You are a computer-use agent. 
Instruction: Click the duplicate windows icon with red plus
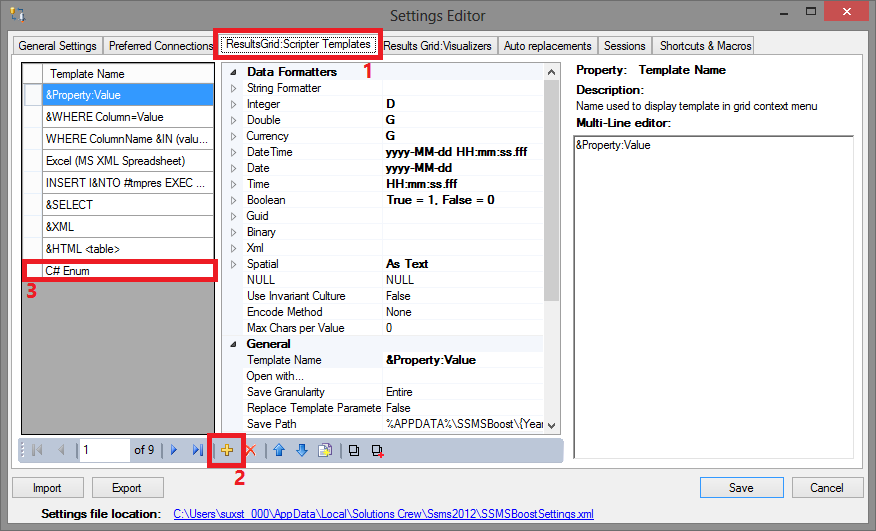(x=377, y=450)
